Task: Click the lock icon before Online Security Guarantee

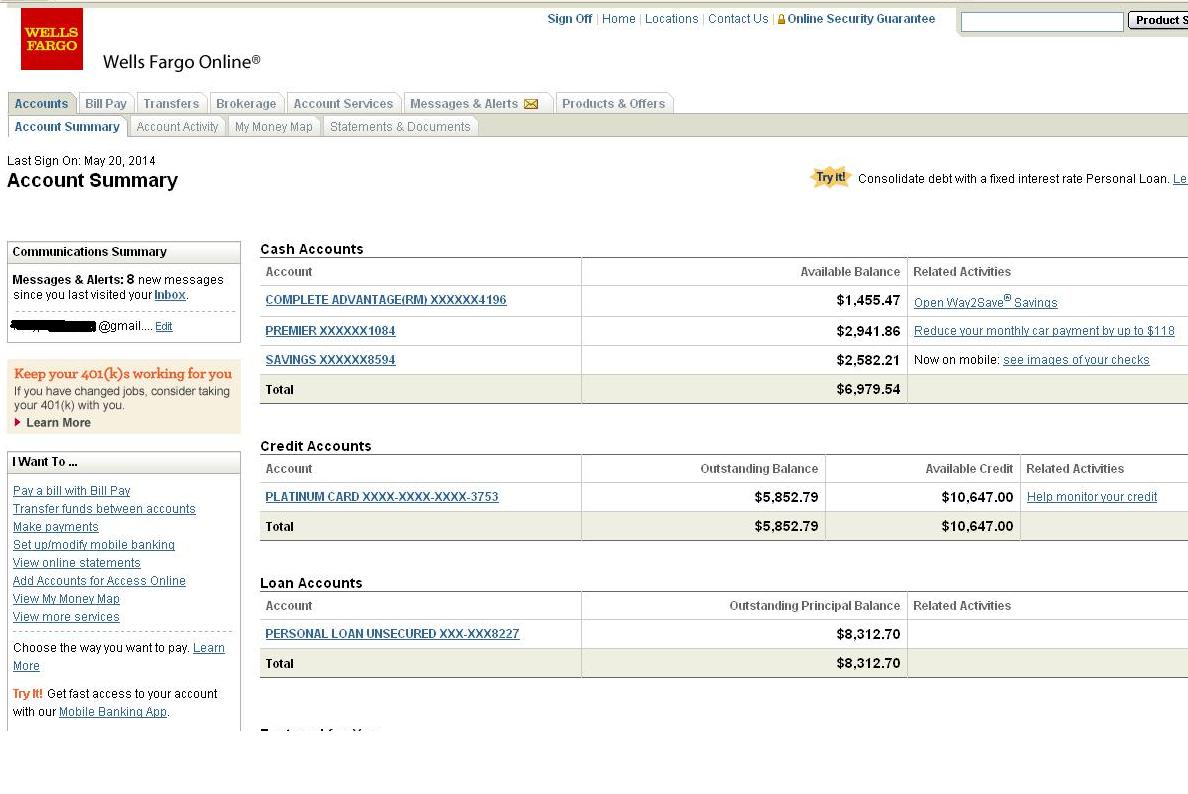Action: [x=781, y=19]
